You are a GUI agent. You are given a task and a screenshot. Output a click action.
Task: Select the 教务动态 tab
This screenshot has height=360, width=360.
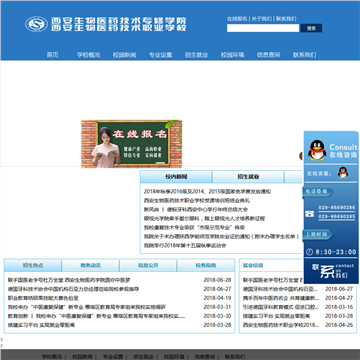click(x=90, y=265)
